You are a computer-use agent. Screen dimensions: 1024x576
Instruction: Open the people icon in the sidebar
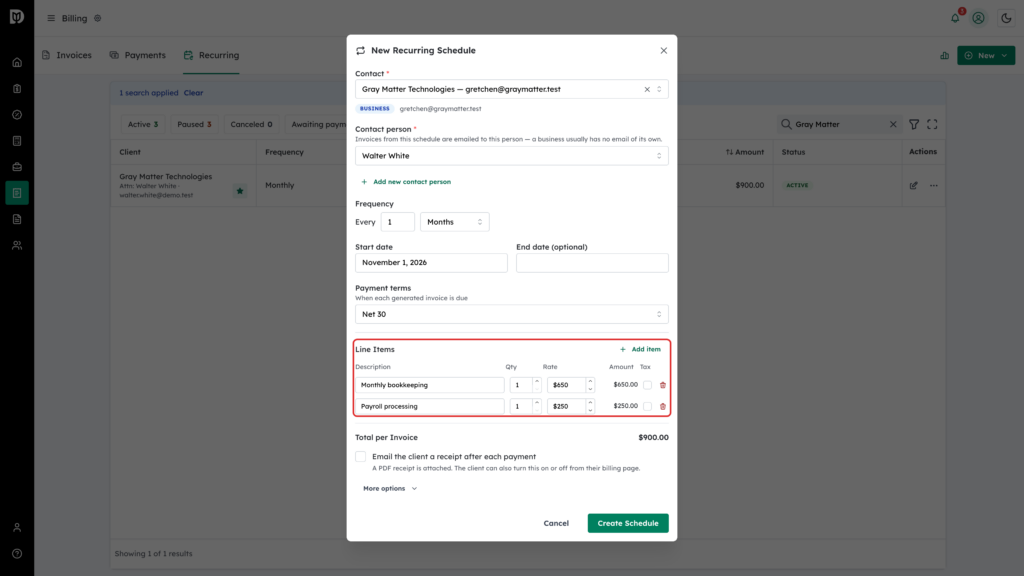[17, 246]
